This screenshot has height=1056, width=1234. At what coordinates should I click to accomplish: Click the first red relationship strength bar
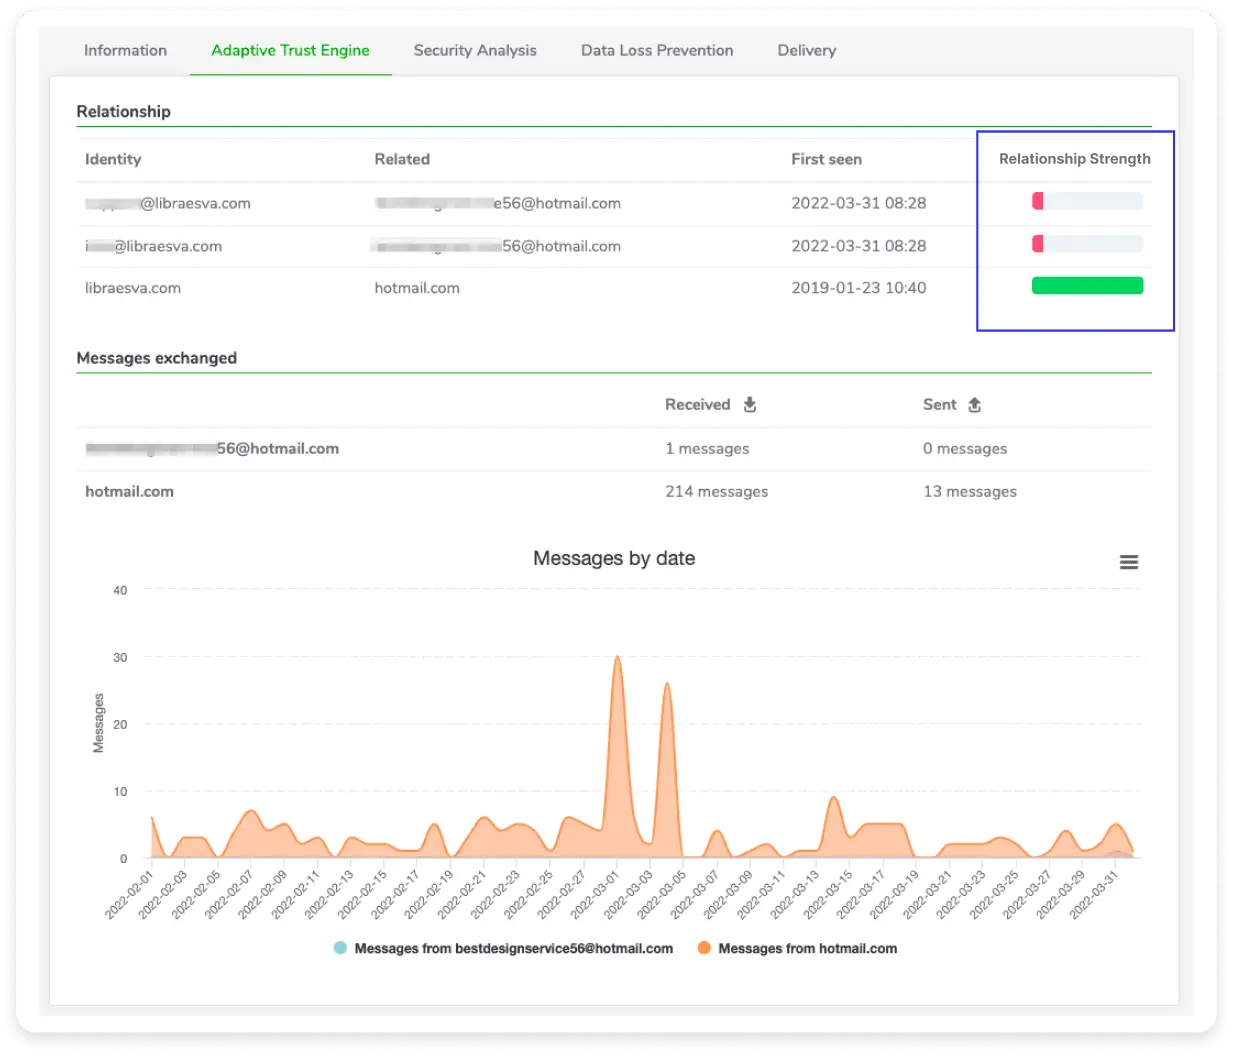click(x=1087, y=201)
